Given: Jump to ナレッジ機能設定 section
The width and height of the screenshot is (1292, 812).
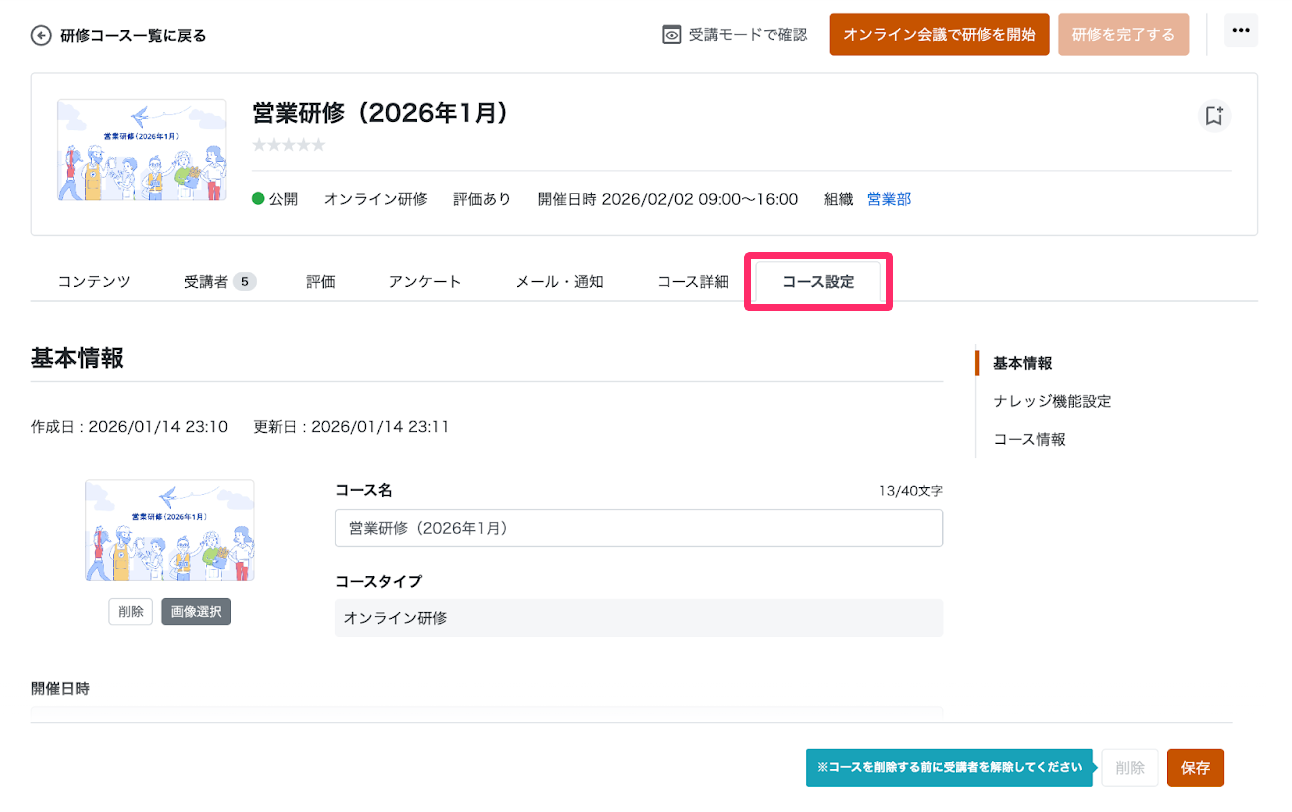Looking at the screenshot, I should pos(1052,401).
